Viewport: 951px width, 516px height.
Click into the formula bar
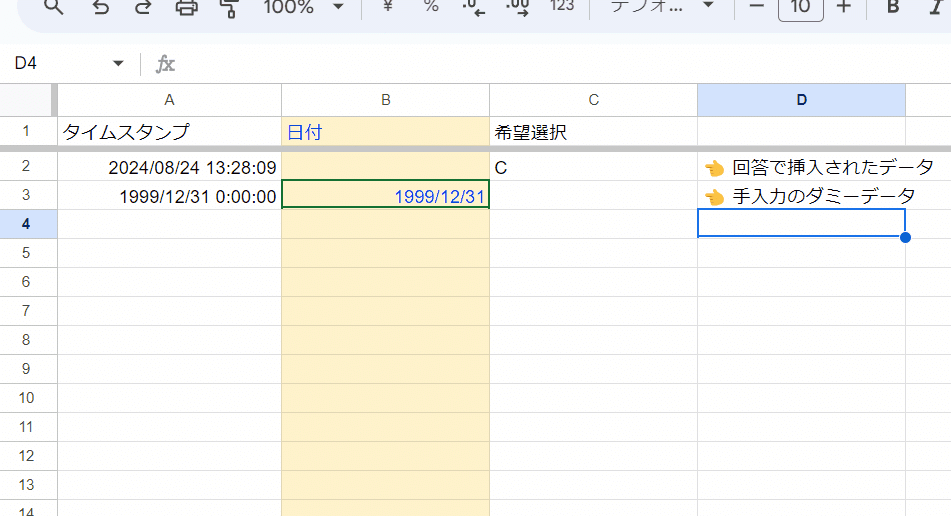[564, 64]
